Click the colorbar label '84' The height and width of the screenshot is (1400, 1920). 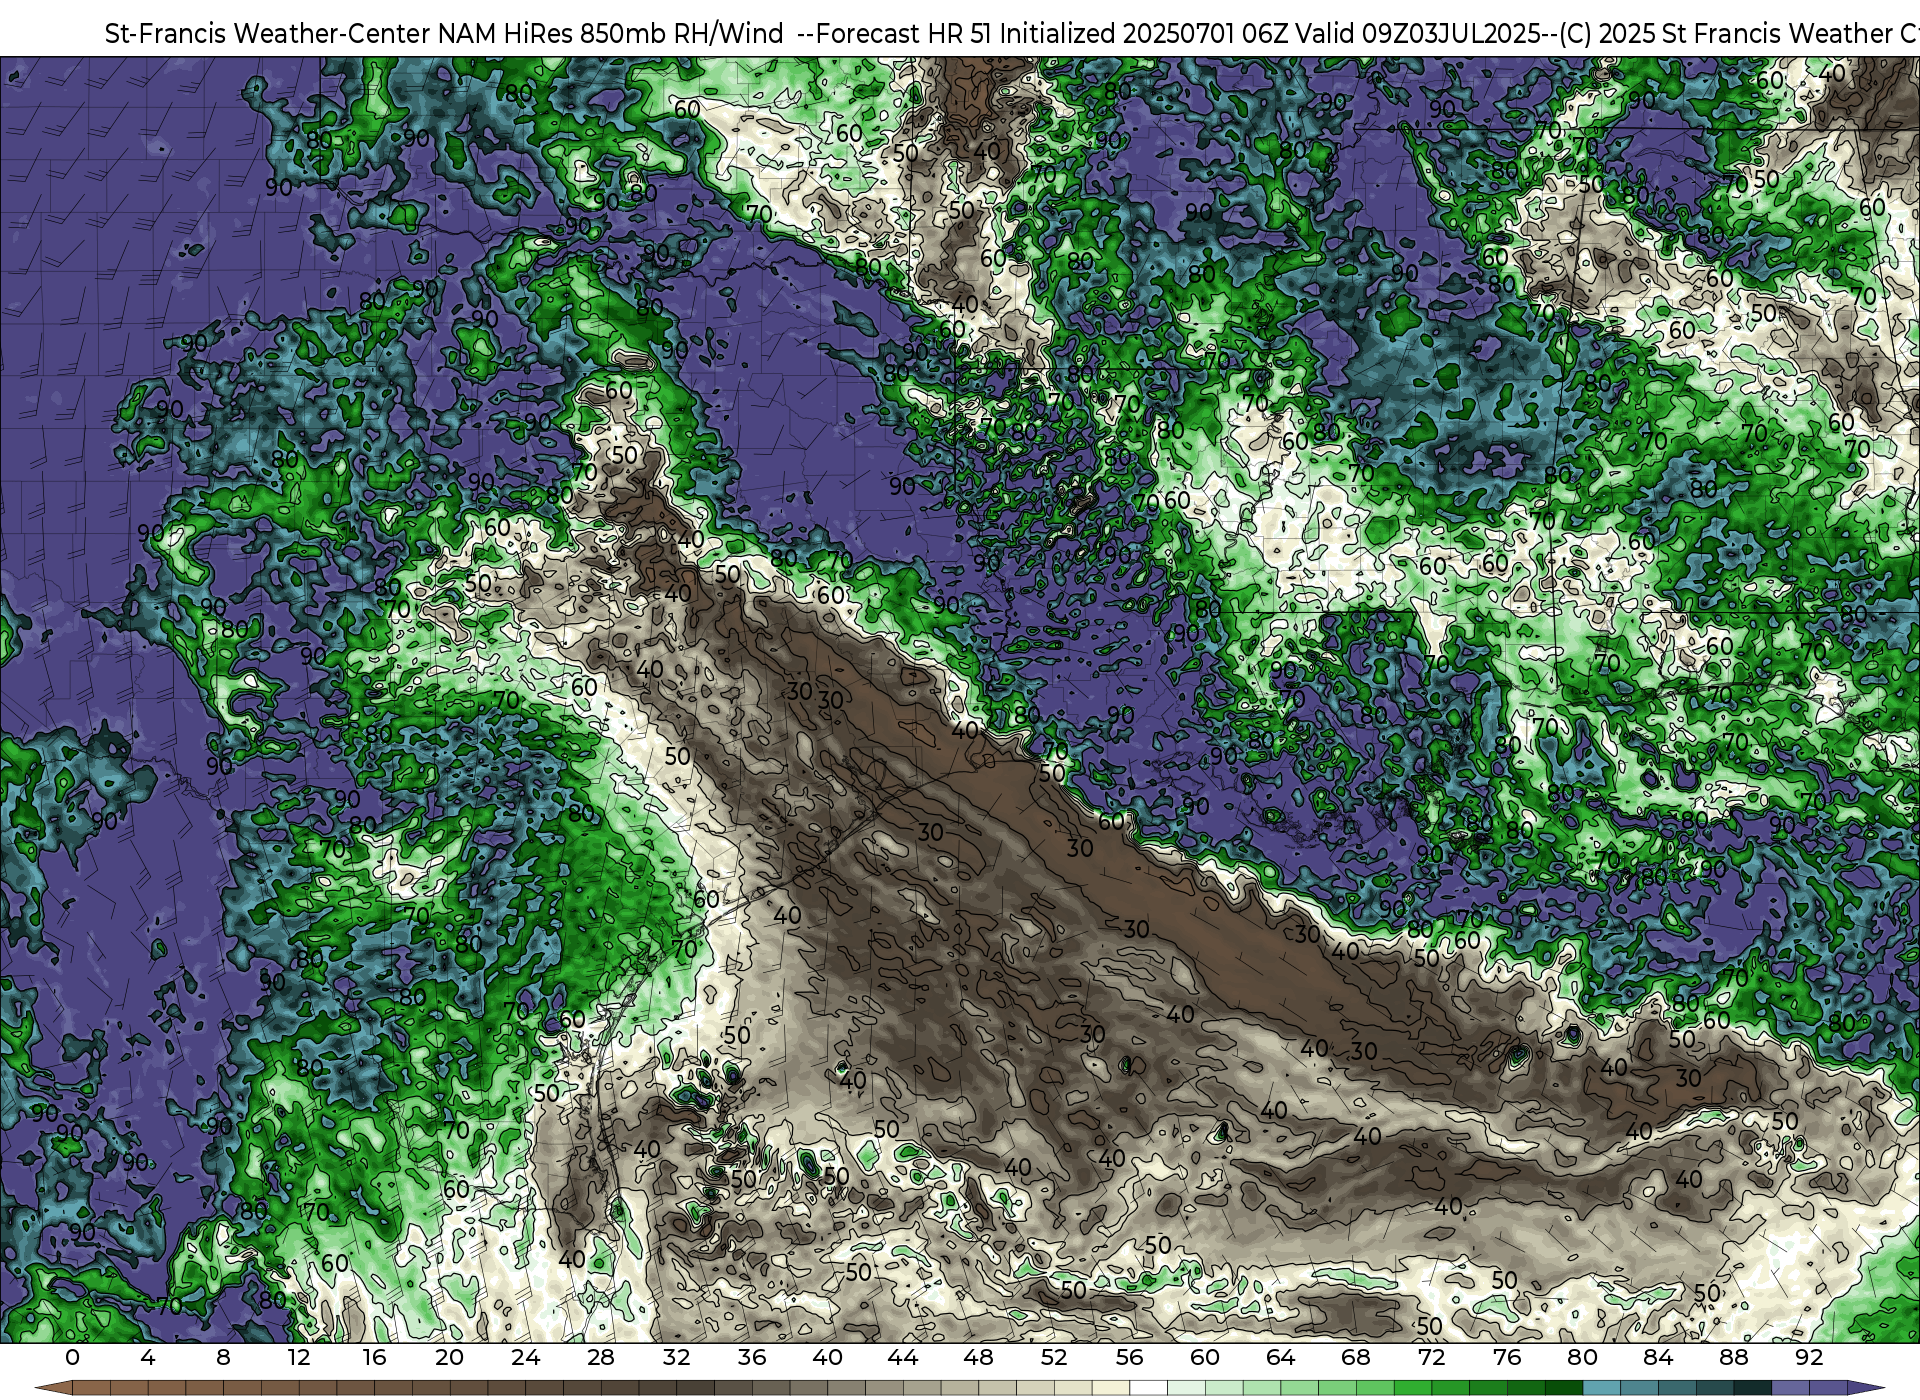pos(1658,1357)
